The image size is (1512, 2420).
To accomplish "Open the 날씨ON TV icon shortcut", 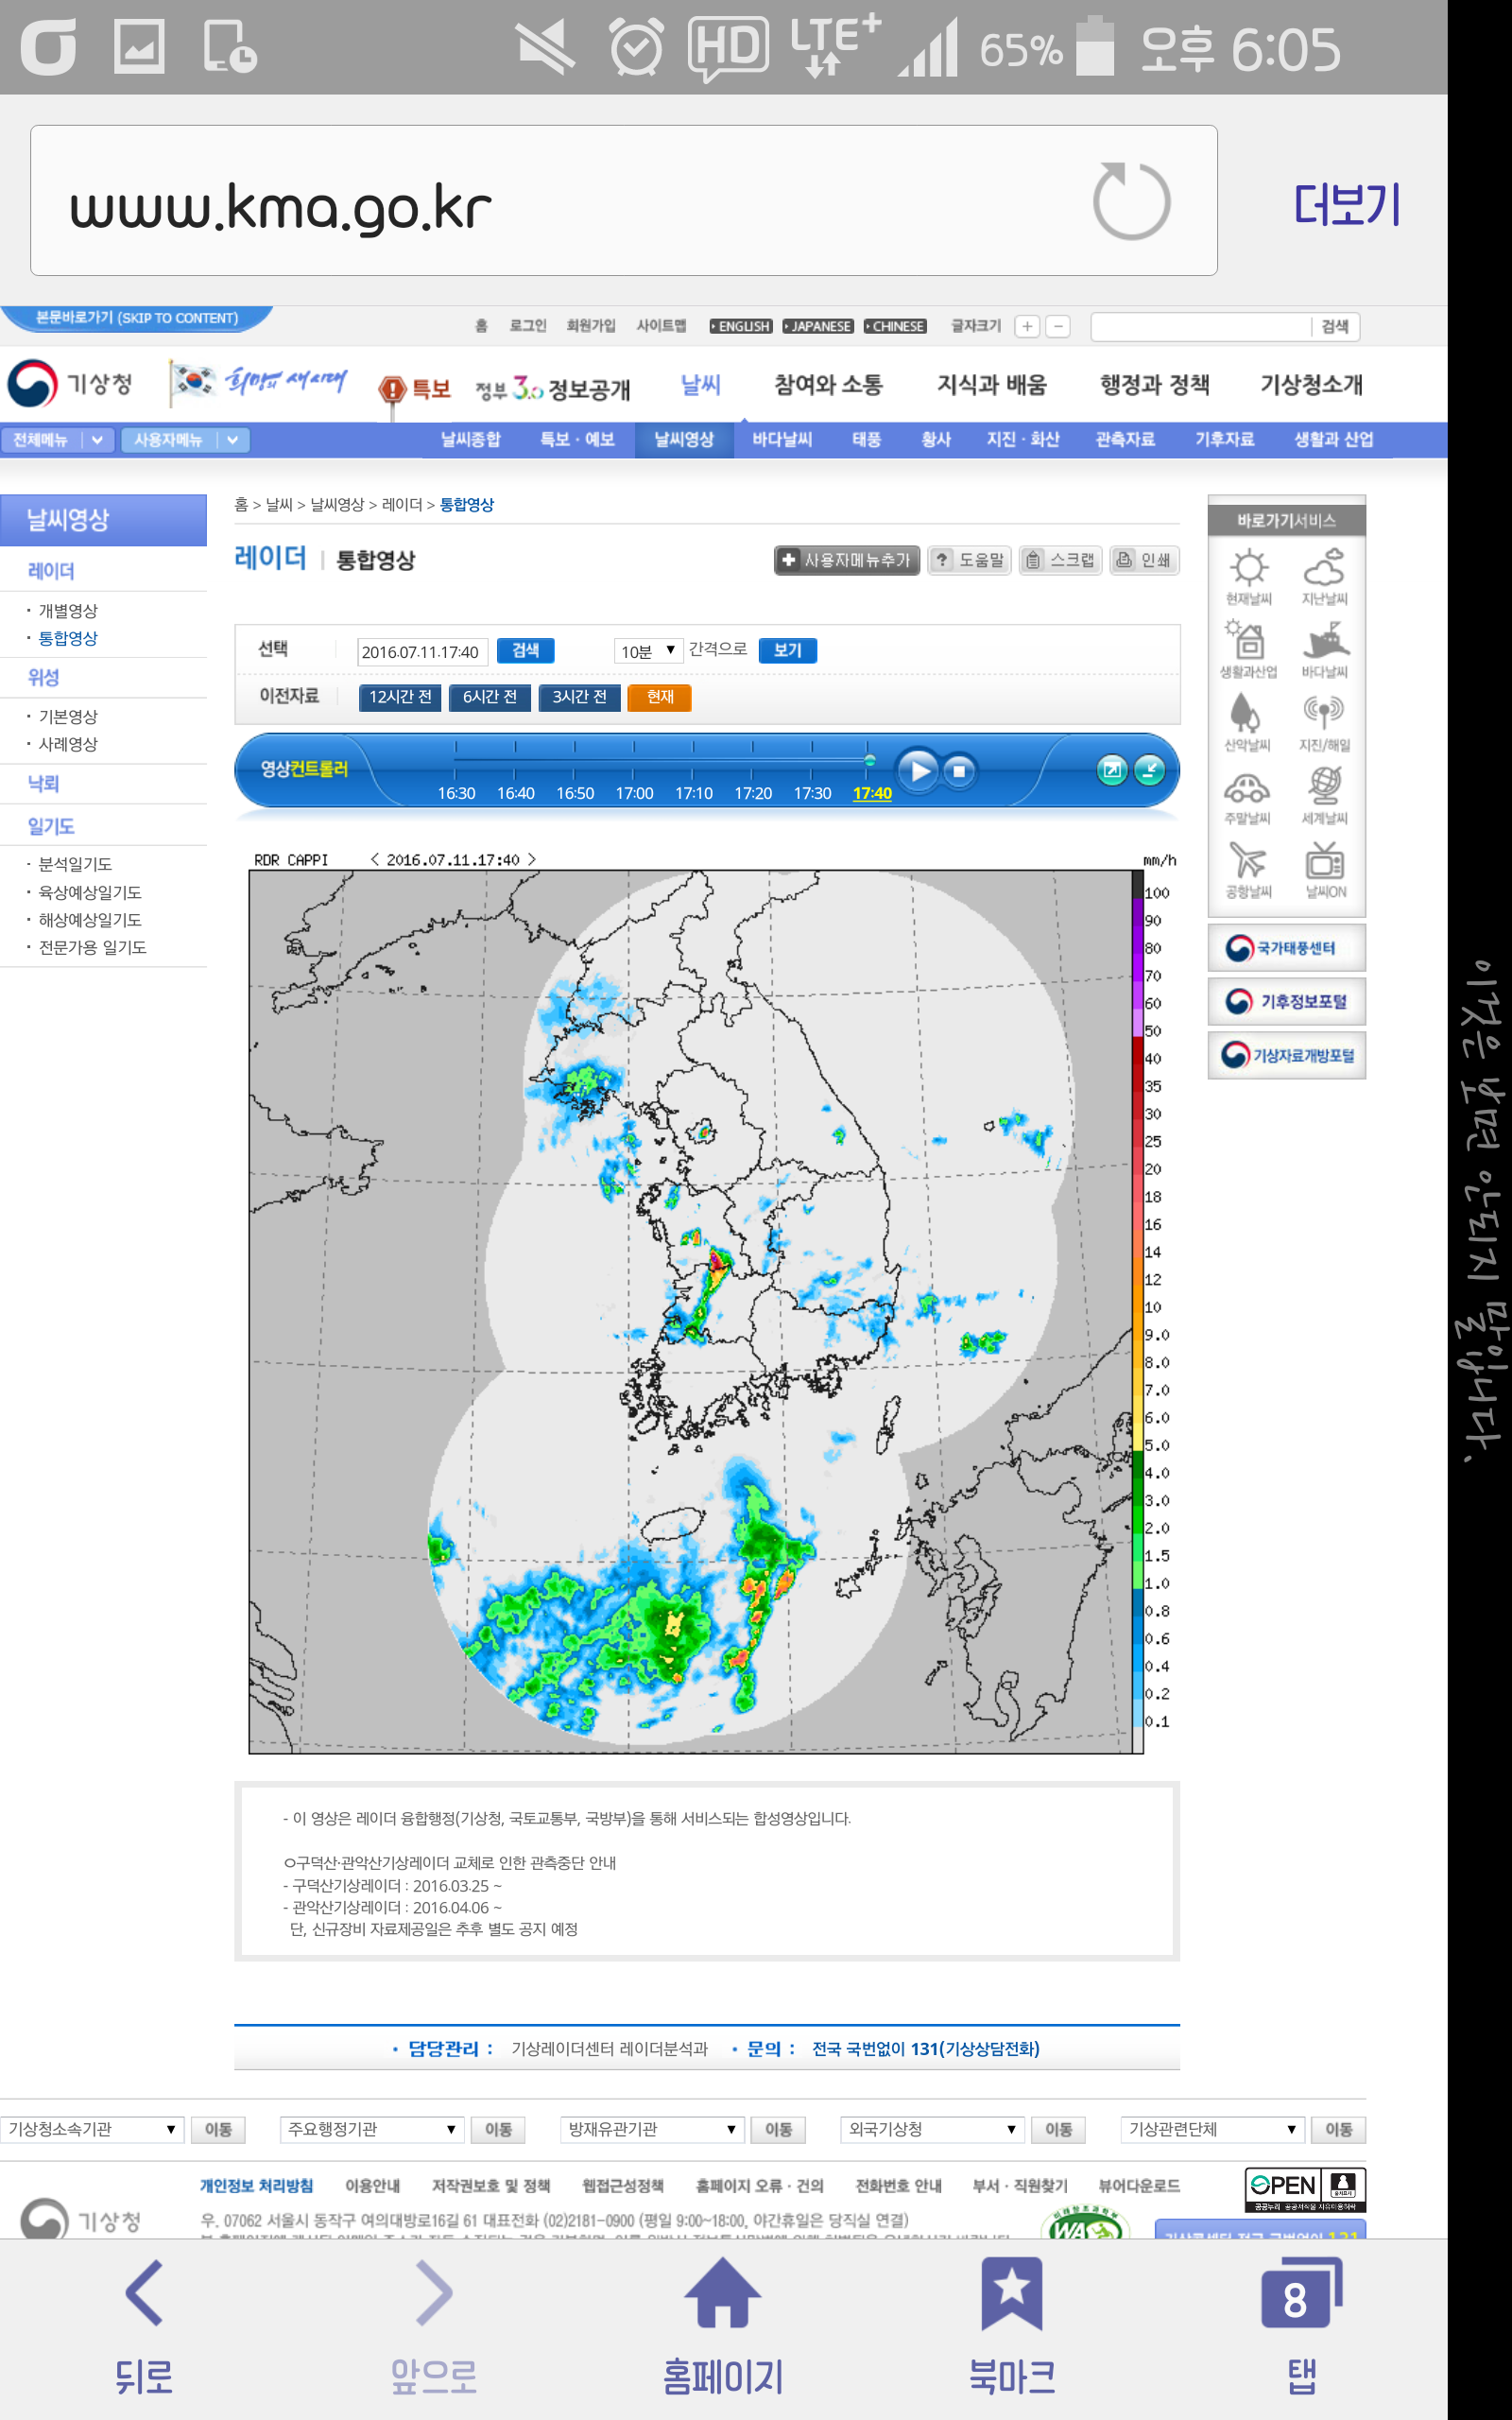I will pyautogui.click(x=1324, y=861).
